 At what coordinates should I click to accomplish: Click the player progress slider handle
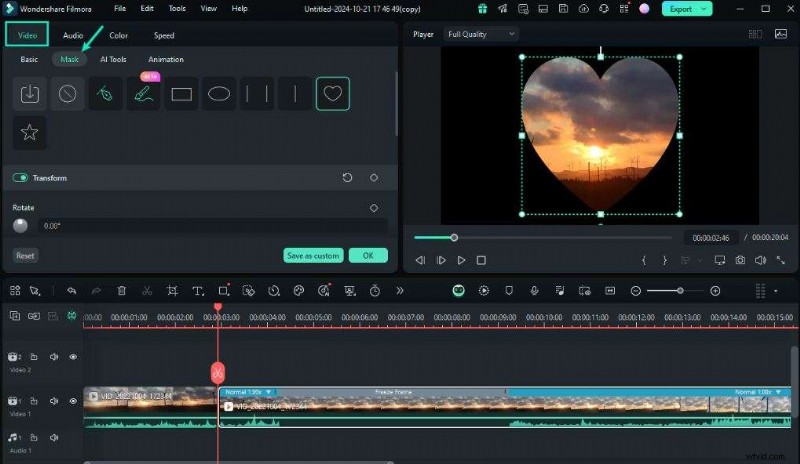(x=454, y=237)
